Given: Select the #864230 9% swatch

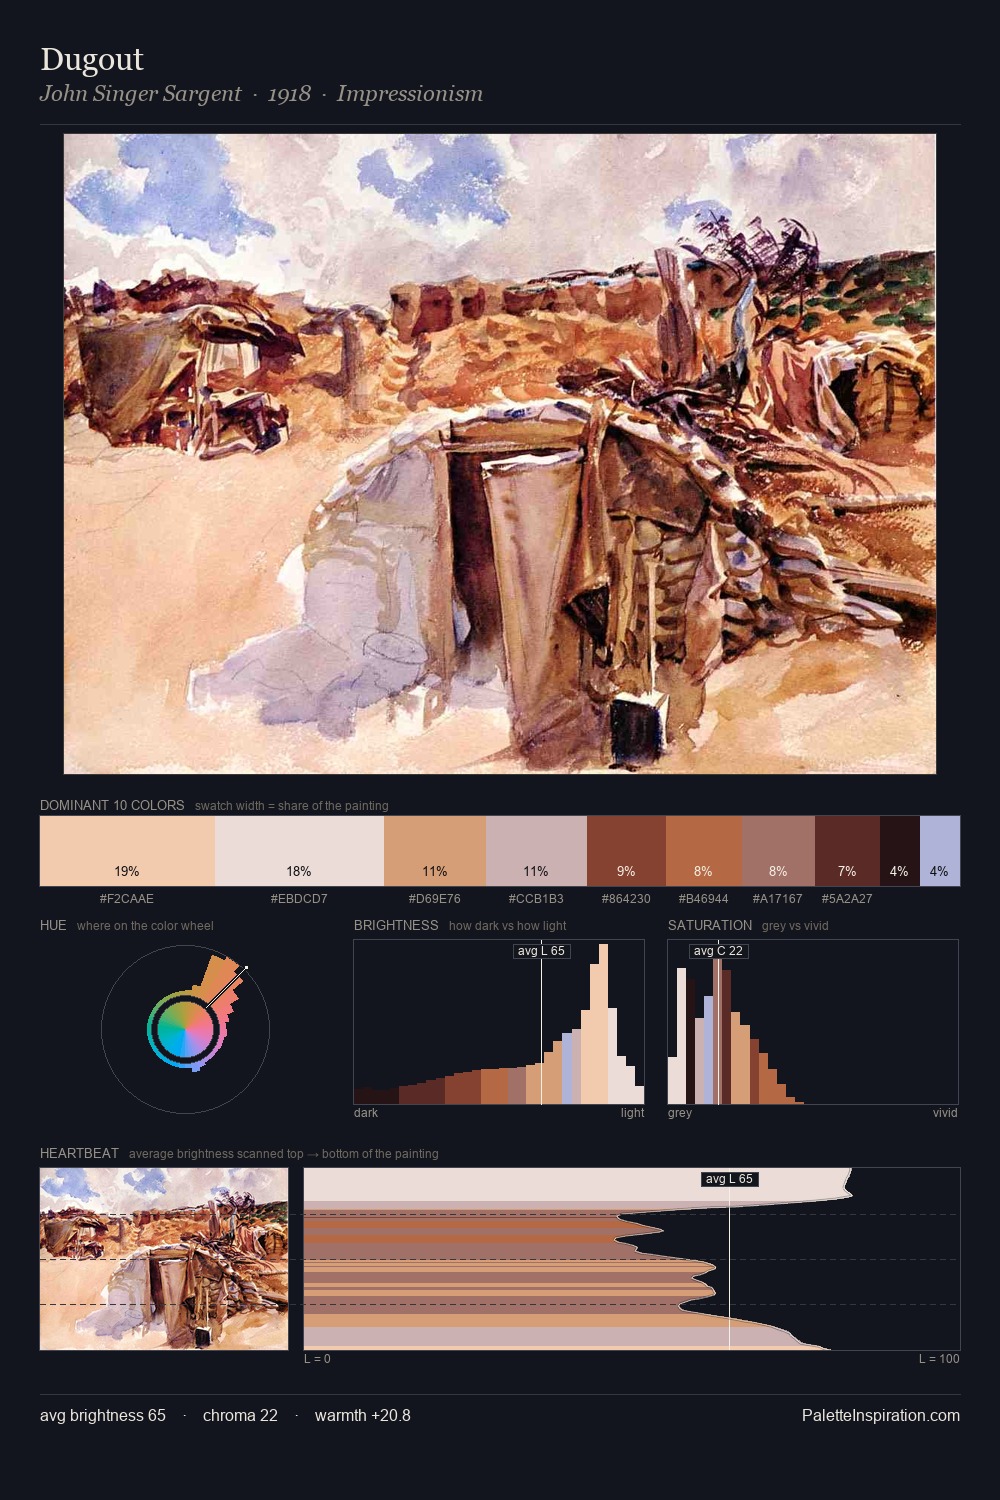Looking at the screenshot, I should click(626, 851).
